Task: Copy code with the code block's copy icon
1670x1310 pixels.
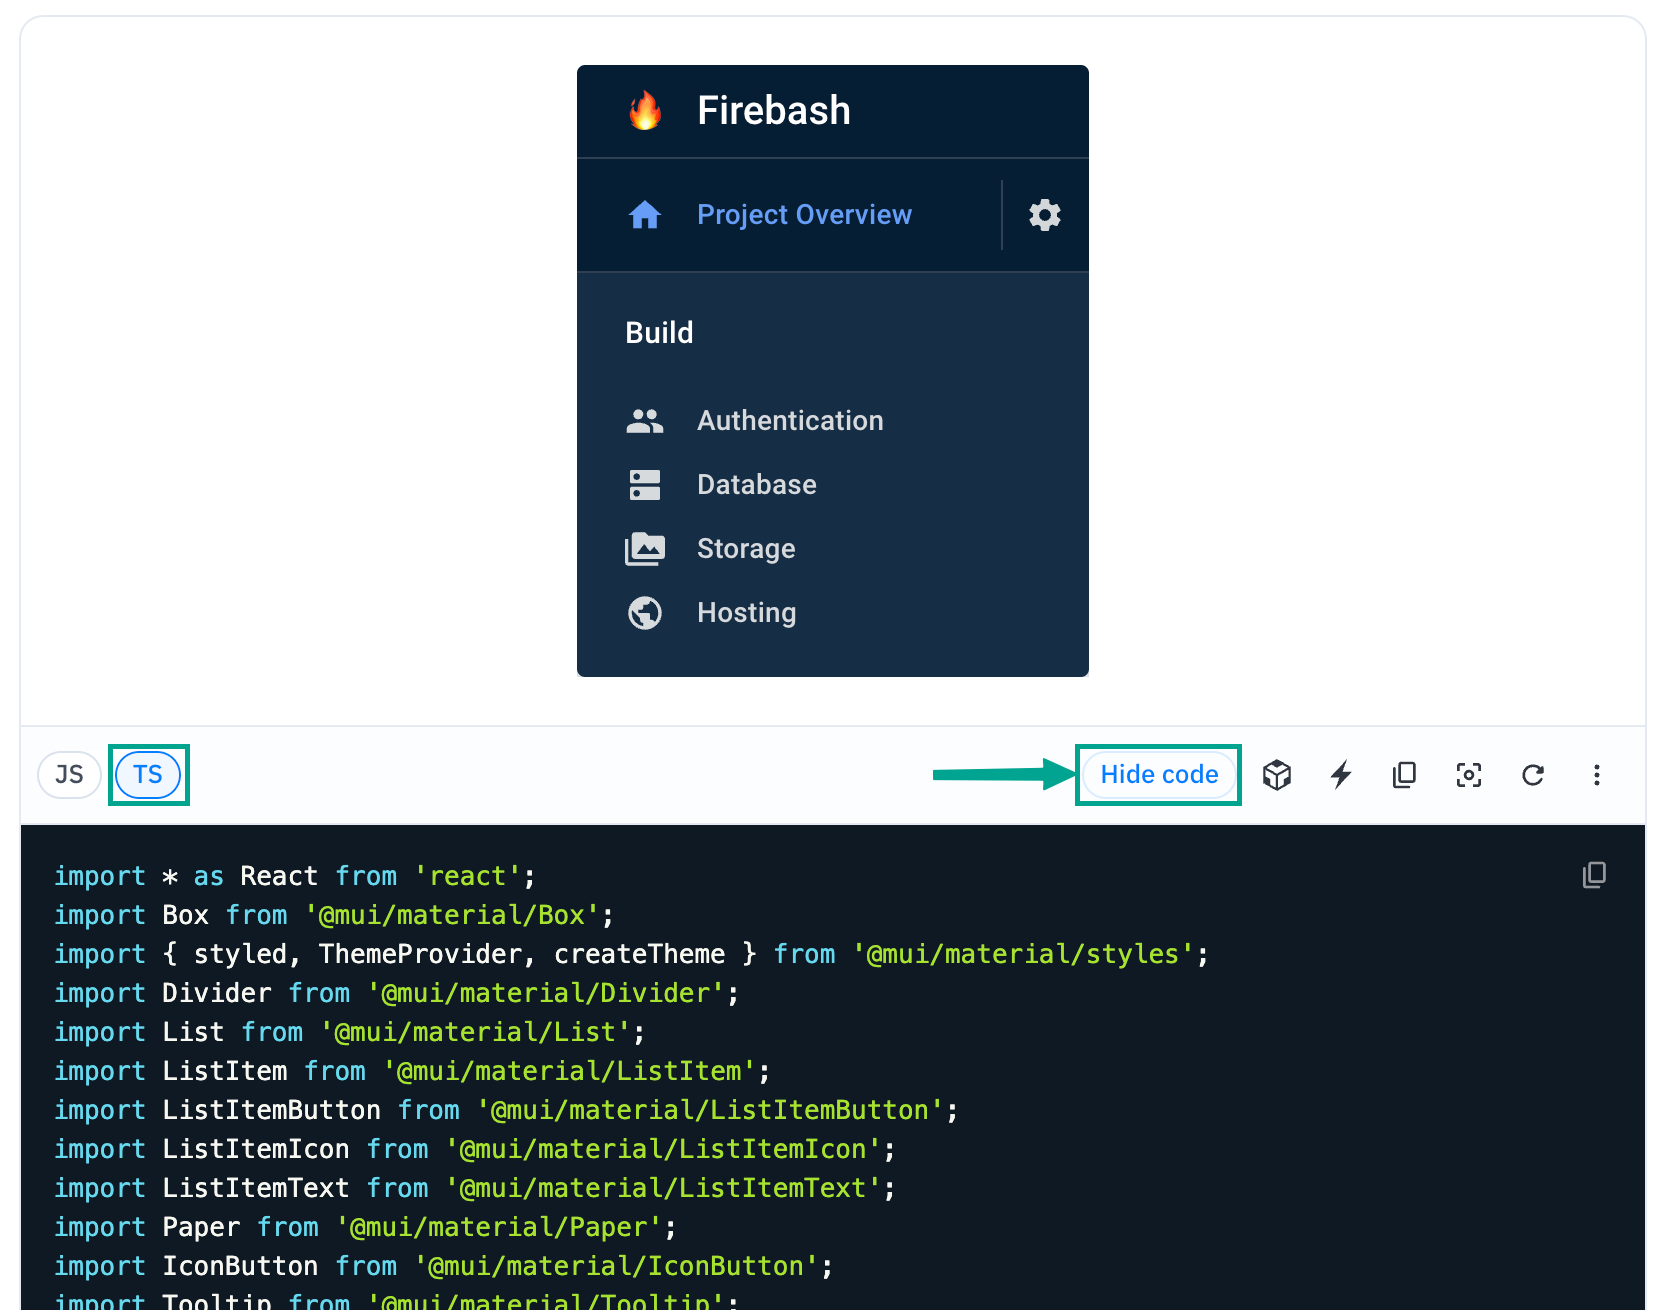Action: click(1593, 874)
